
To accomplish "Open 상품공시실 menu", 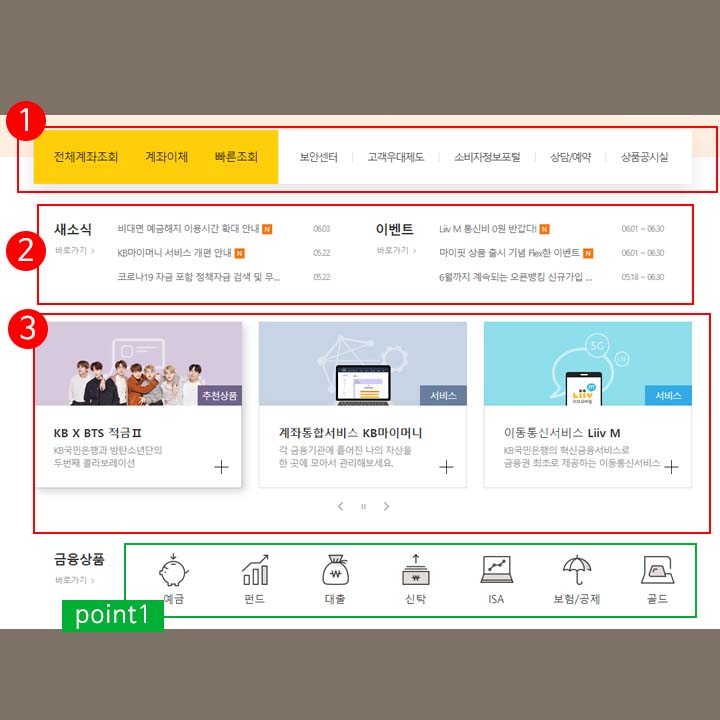I will point(644,158).
